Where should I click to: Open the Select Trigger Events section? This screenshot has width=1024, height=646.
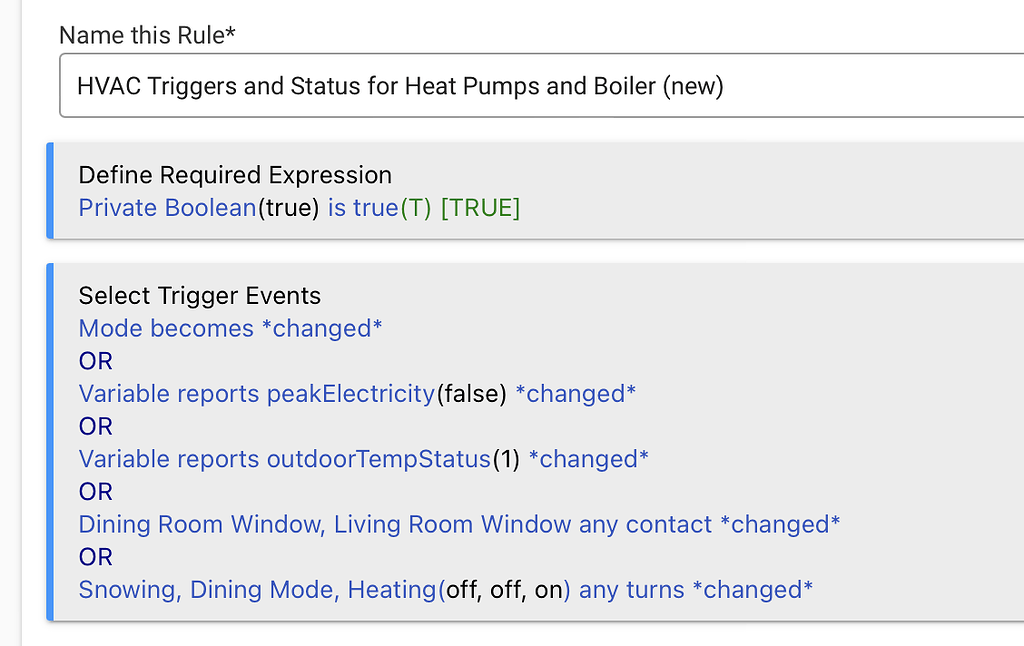pyautogui.click(x=200, y=296)
